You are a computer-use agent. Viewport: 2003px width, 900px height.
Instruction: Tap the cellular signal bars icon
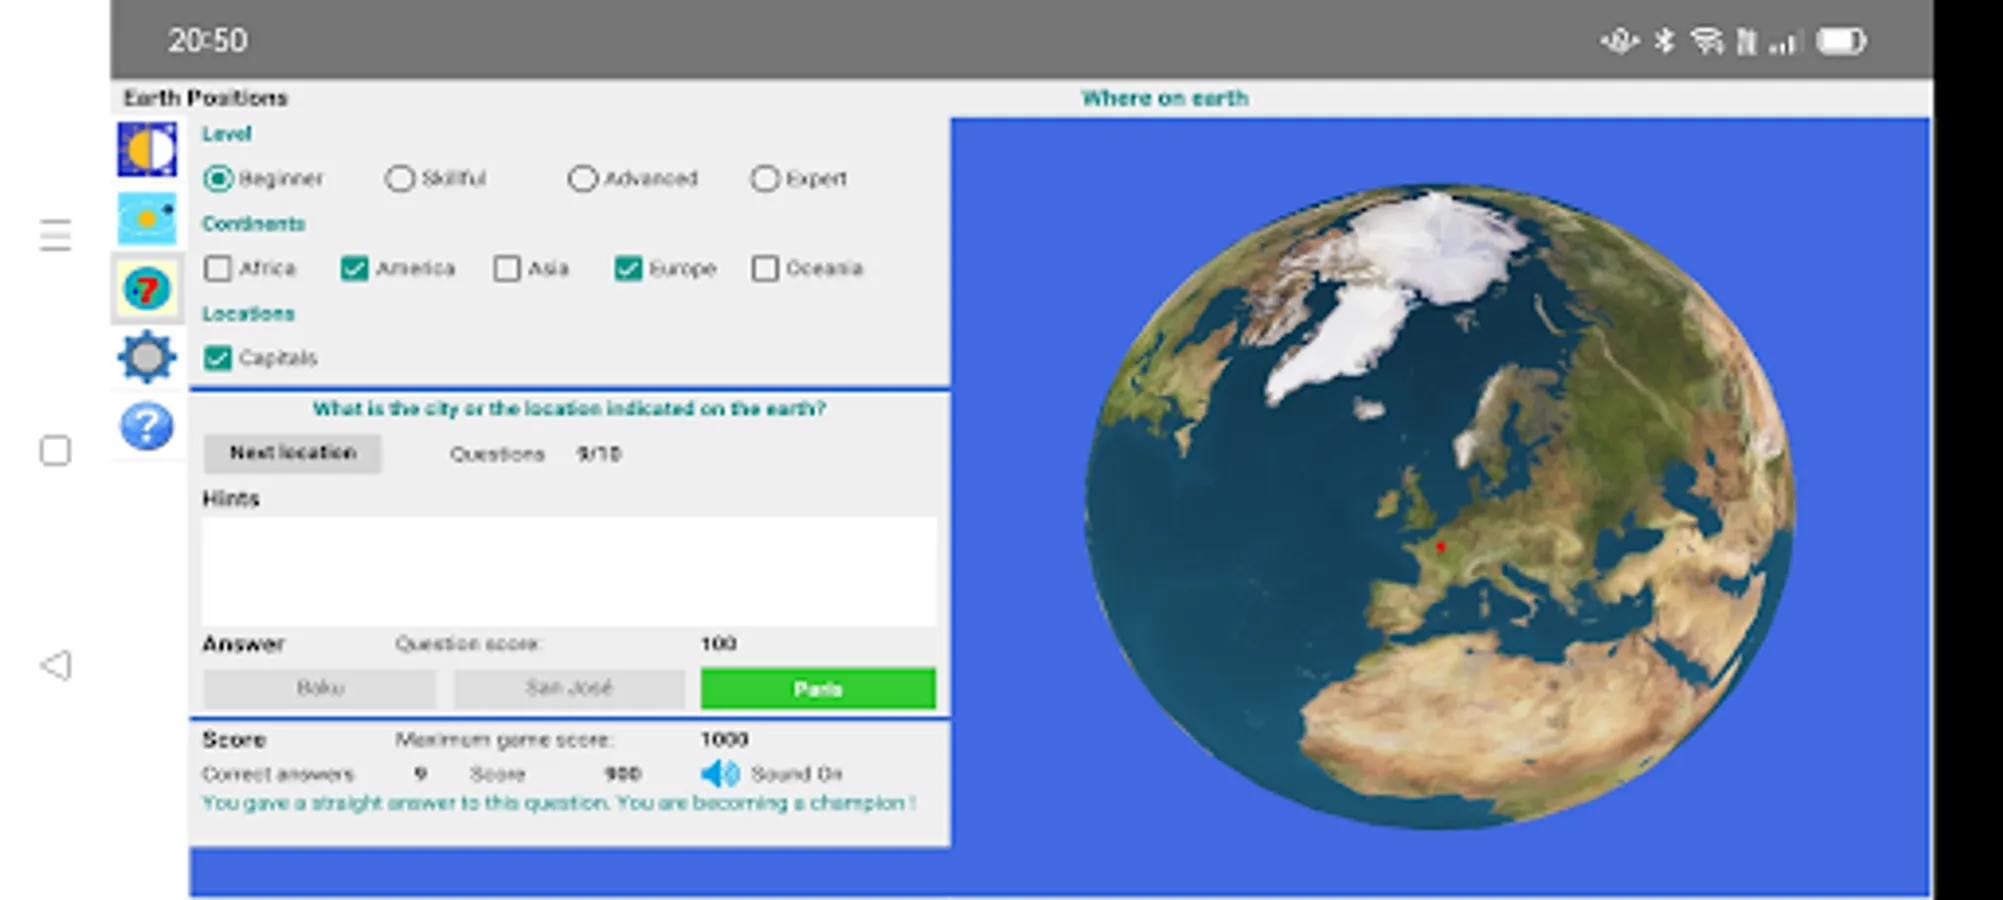click(1783, 42)
